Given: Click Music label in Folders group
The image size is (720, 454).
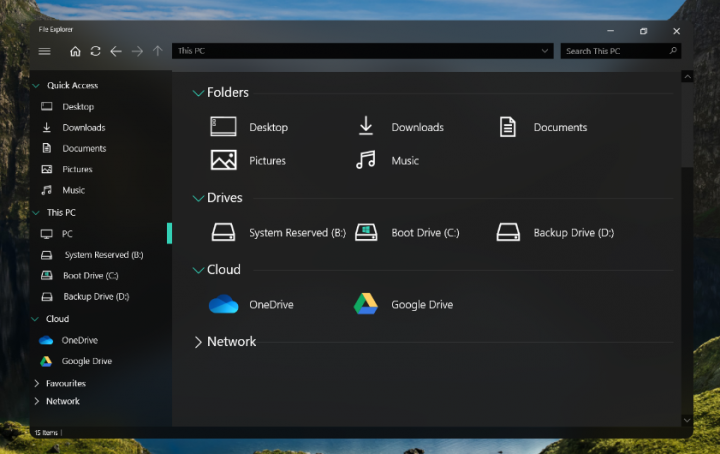Looking at the screenshot, I should (405, 161).
